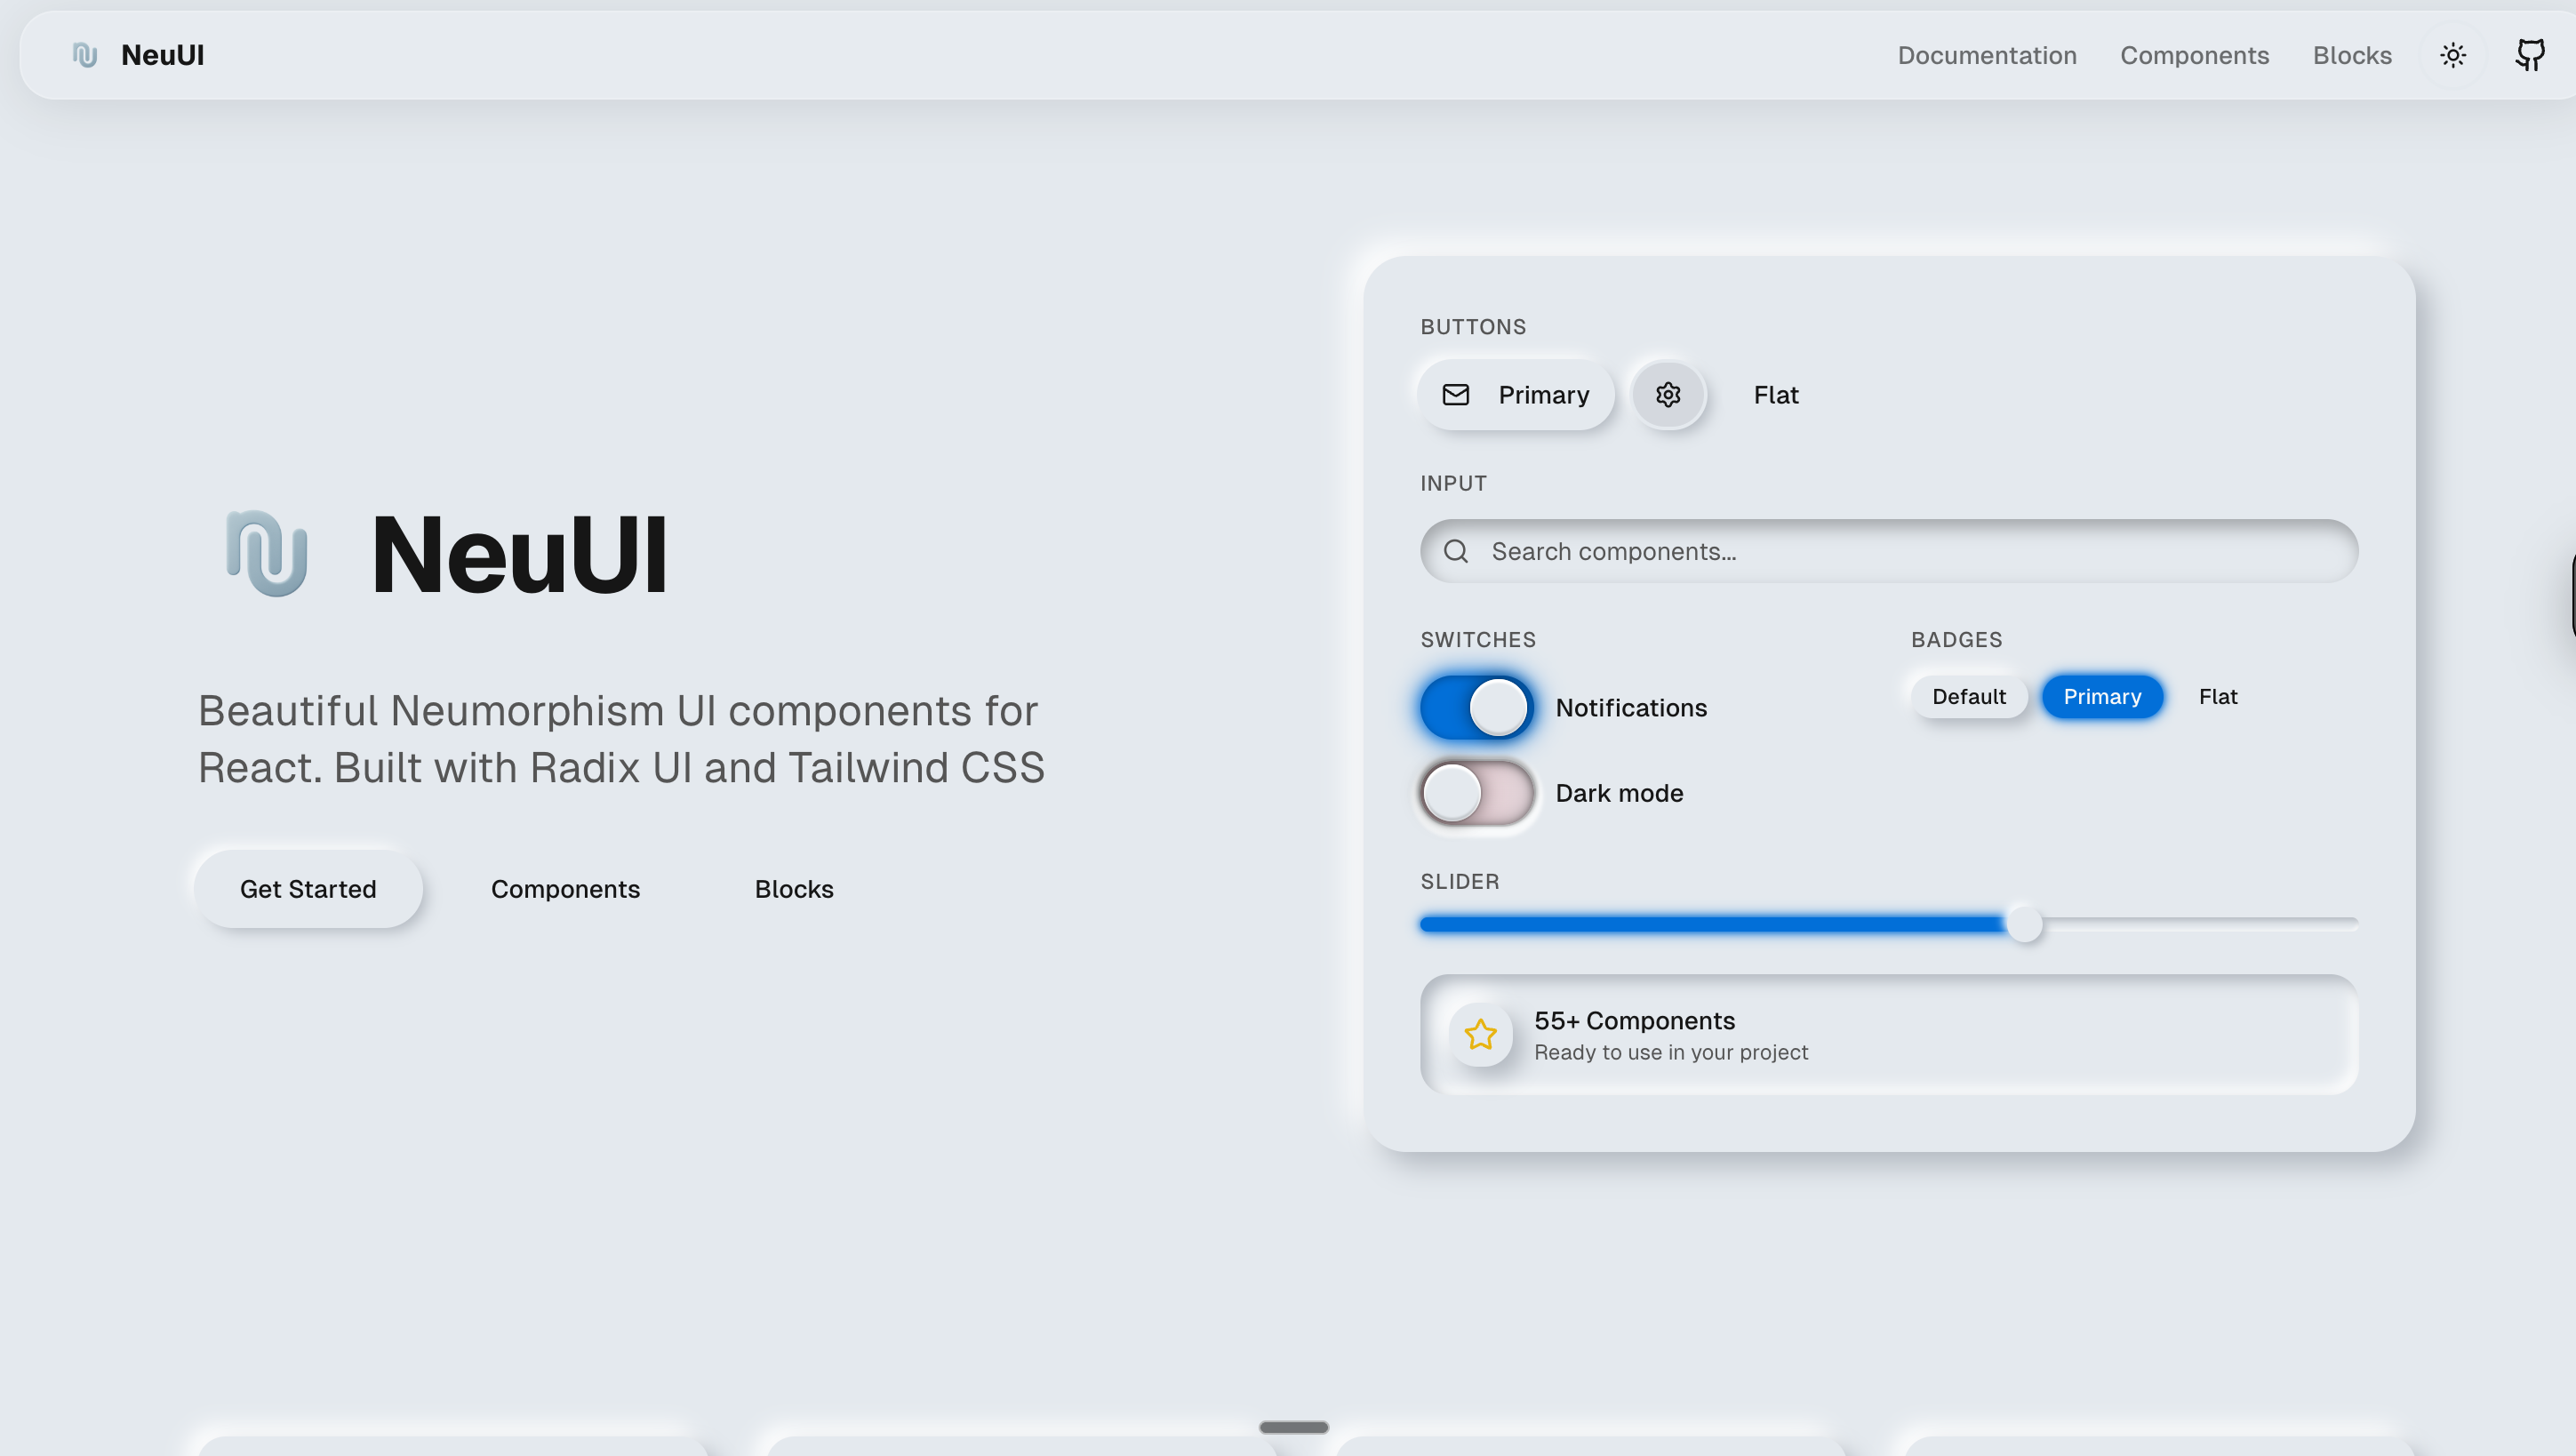
Task: Click the Get Started button
Action: pyautogui.click(x=308, y=889)
